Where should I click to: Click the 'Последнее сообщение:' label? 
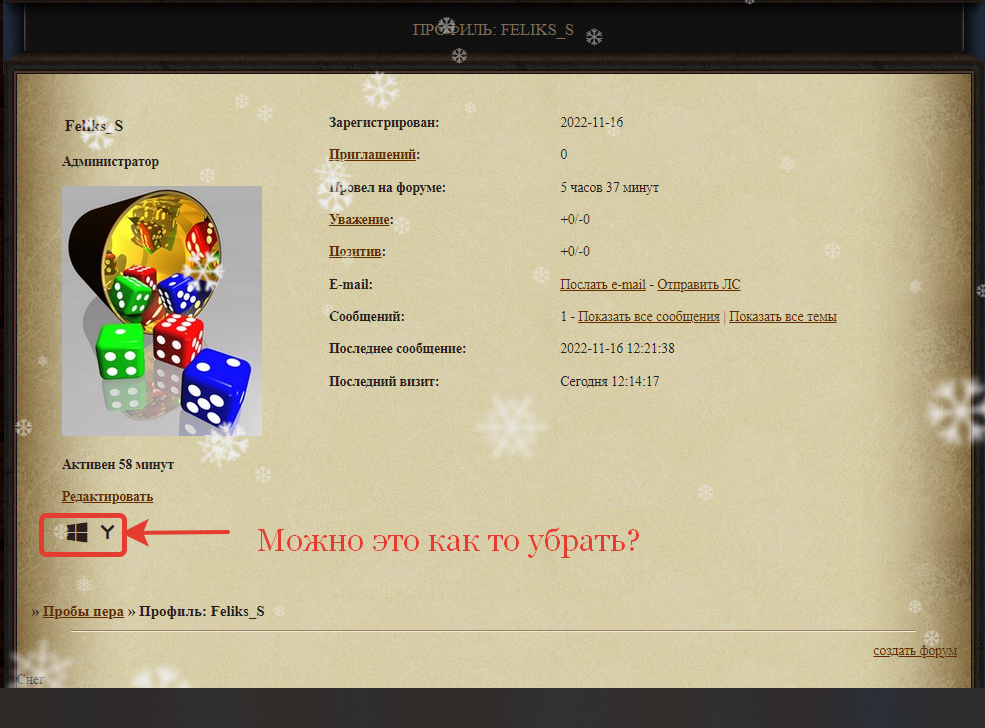(x=398, y=349)
